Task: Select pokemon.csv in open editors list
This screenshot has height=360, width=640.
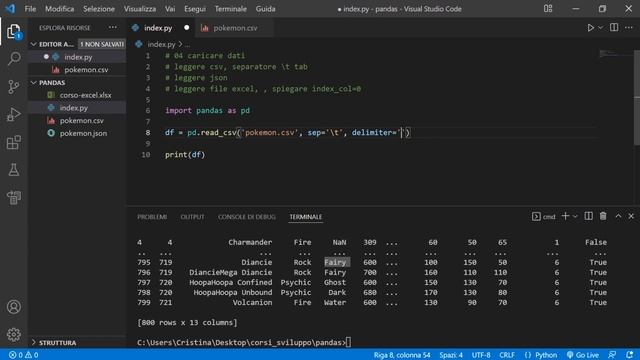Action: 77,70
